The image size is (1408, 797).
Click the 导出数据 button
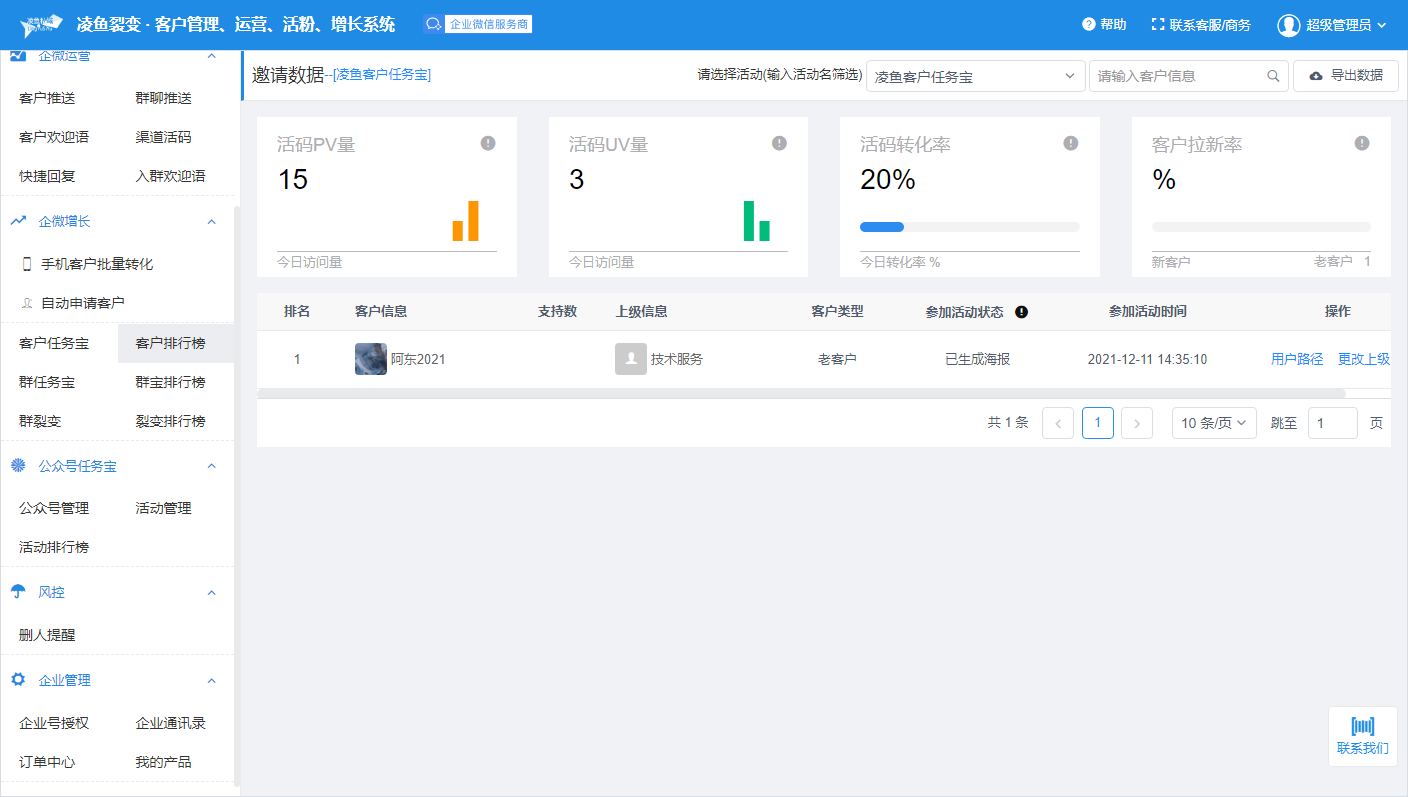tap(1345, 76)
